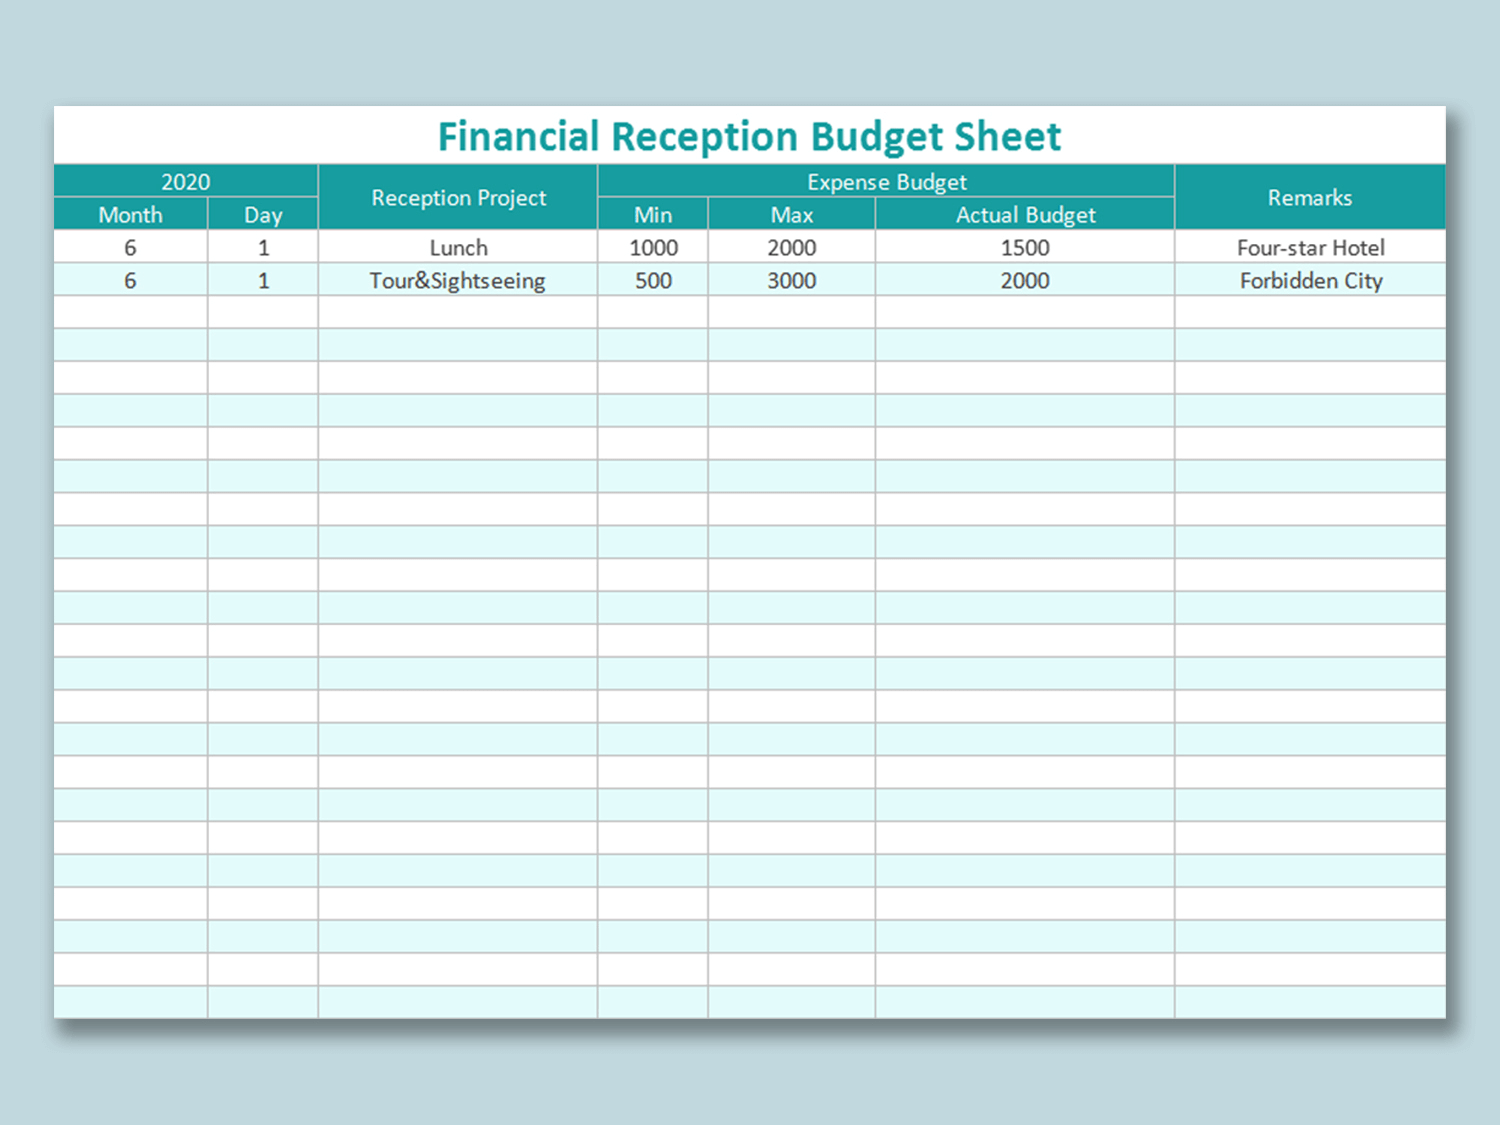Click the Day column header
The width and height of the screenshot is (1500, 1125).
point(262,214)
